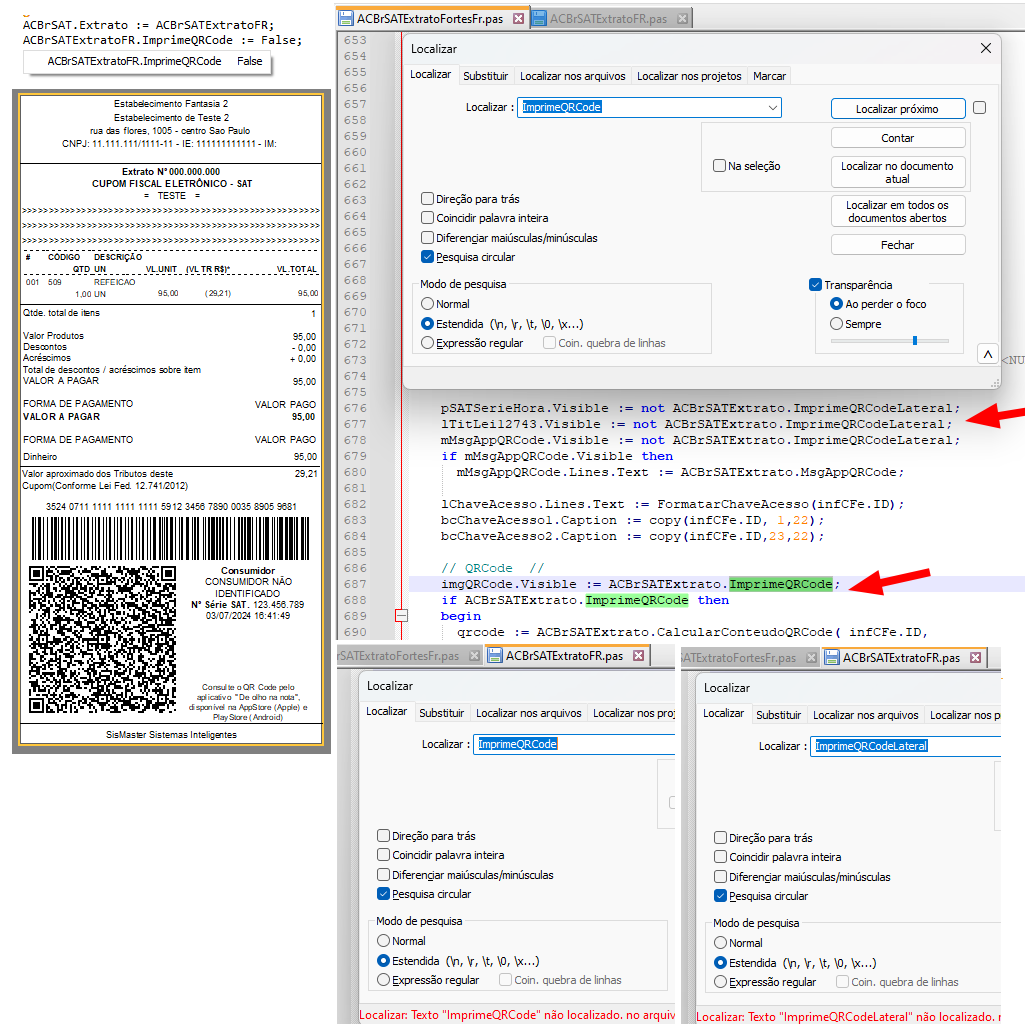1025x1024 pixels.
Task: Click the ACBrSATExtratoFR.ImprimeQRCode False tooltip
Action: [x=147, y=62]
